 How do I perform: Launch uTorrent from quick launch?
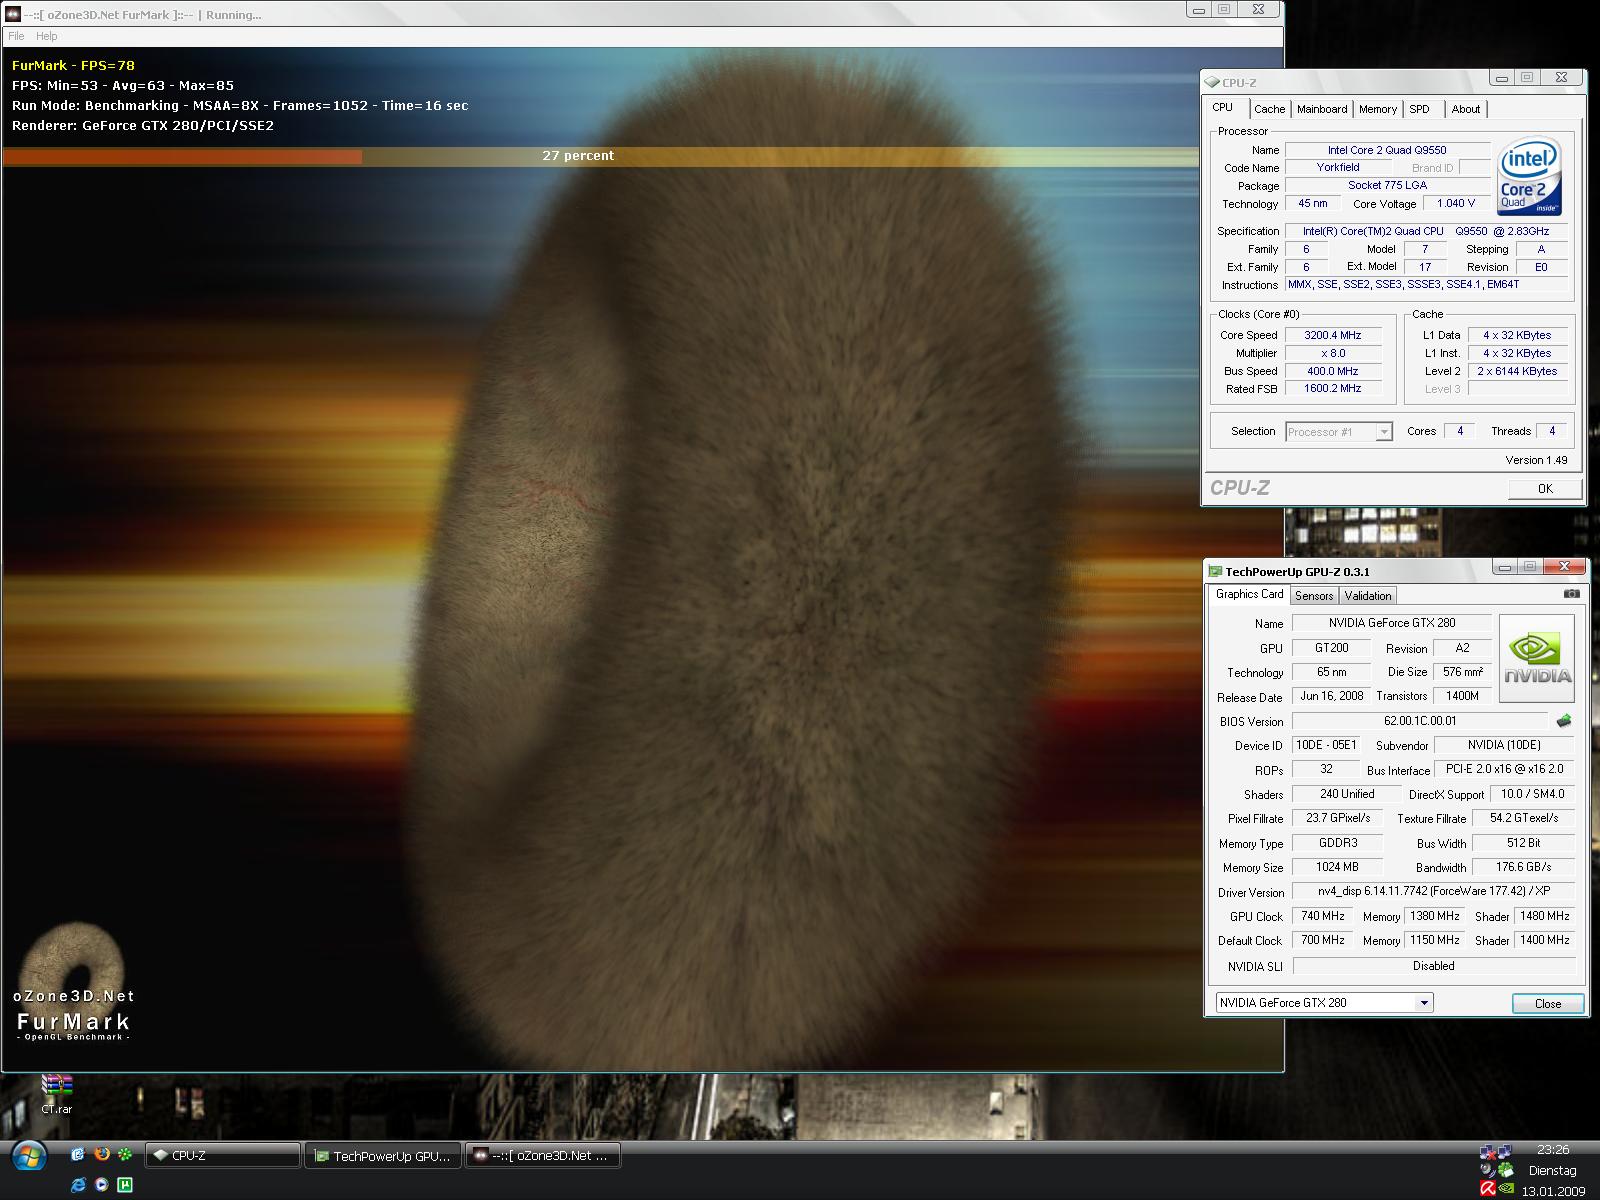125,1185
